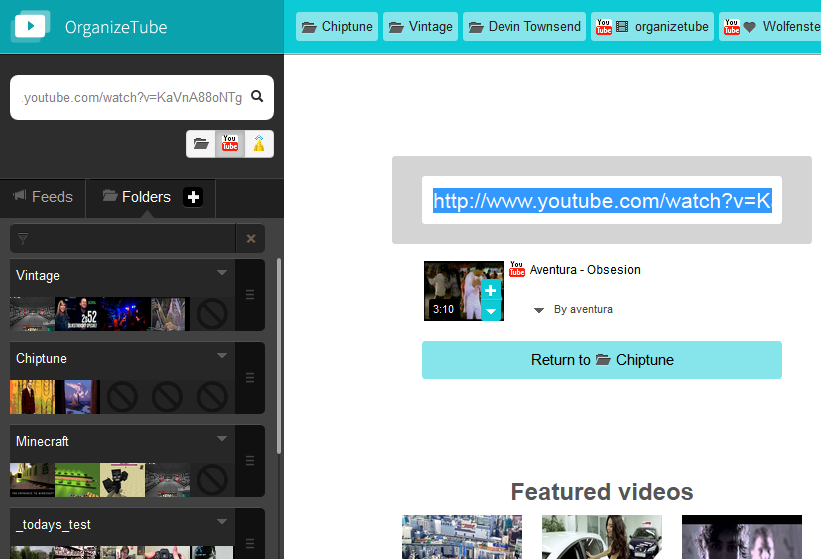The height and width of the screenshot is (559, 821).
Task: Click second thumbnail in Chiptune folder
Action: (77, 397)
